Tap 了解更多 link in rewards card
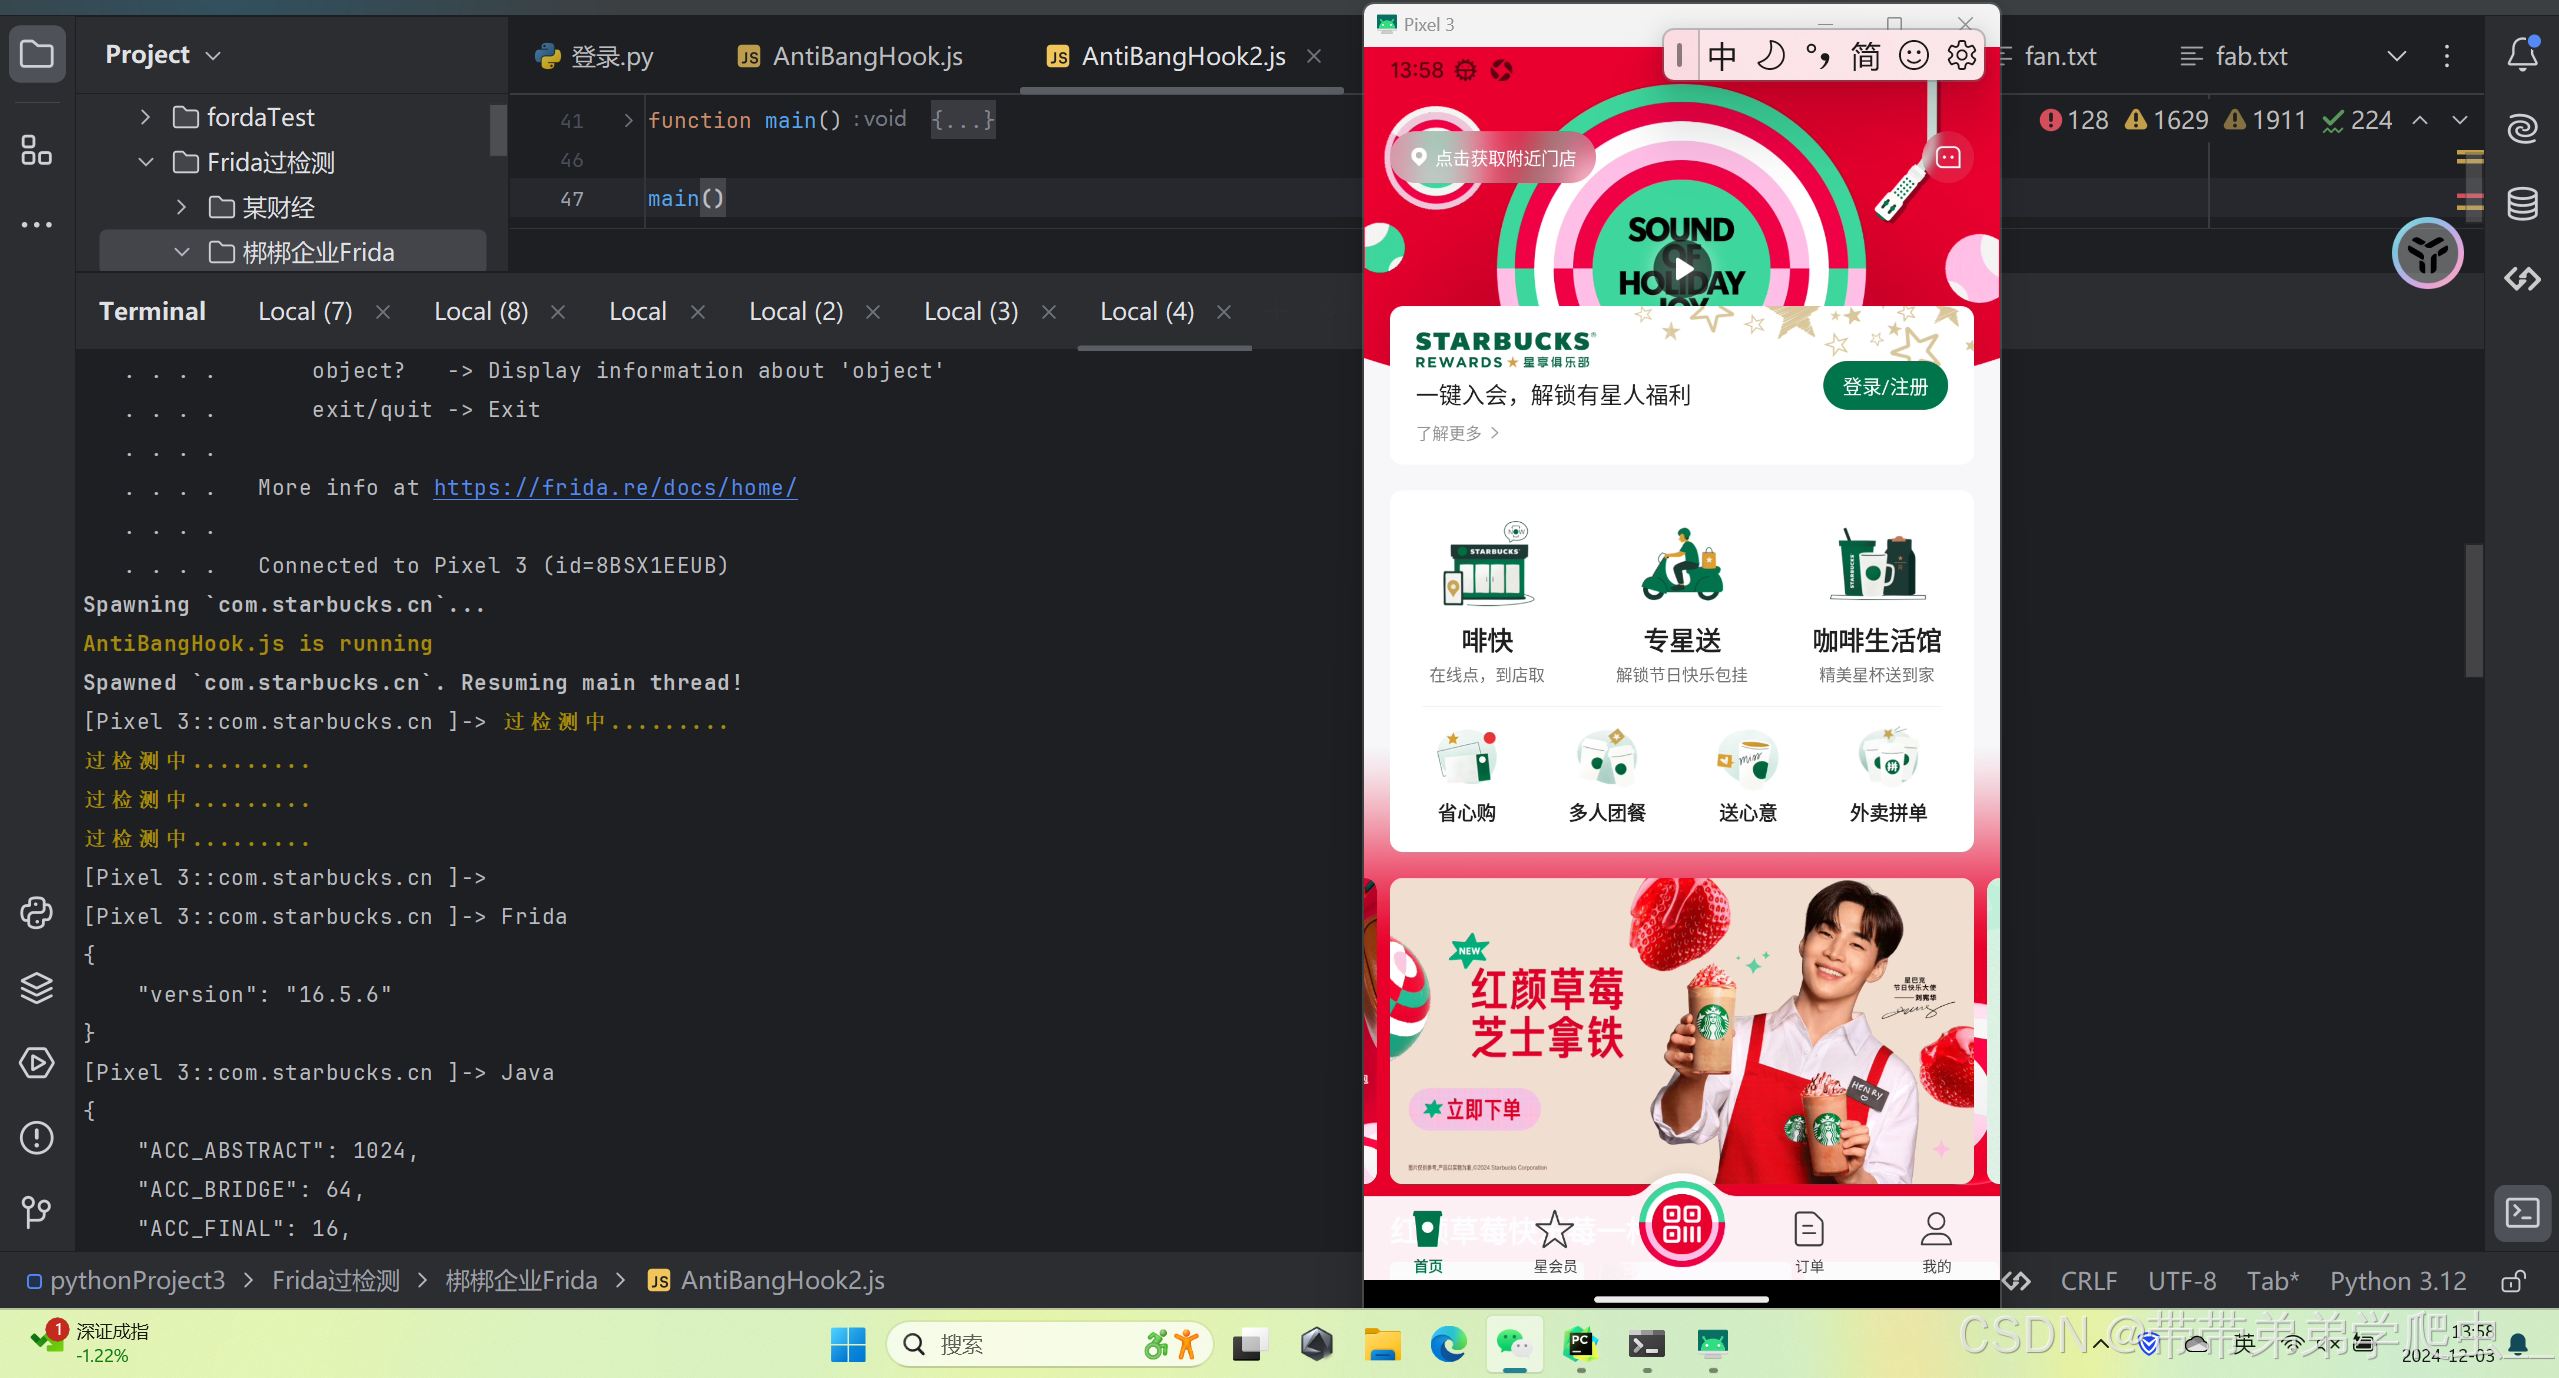 point(1457,433)
